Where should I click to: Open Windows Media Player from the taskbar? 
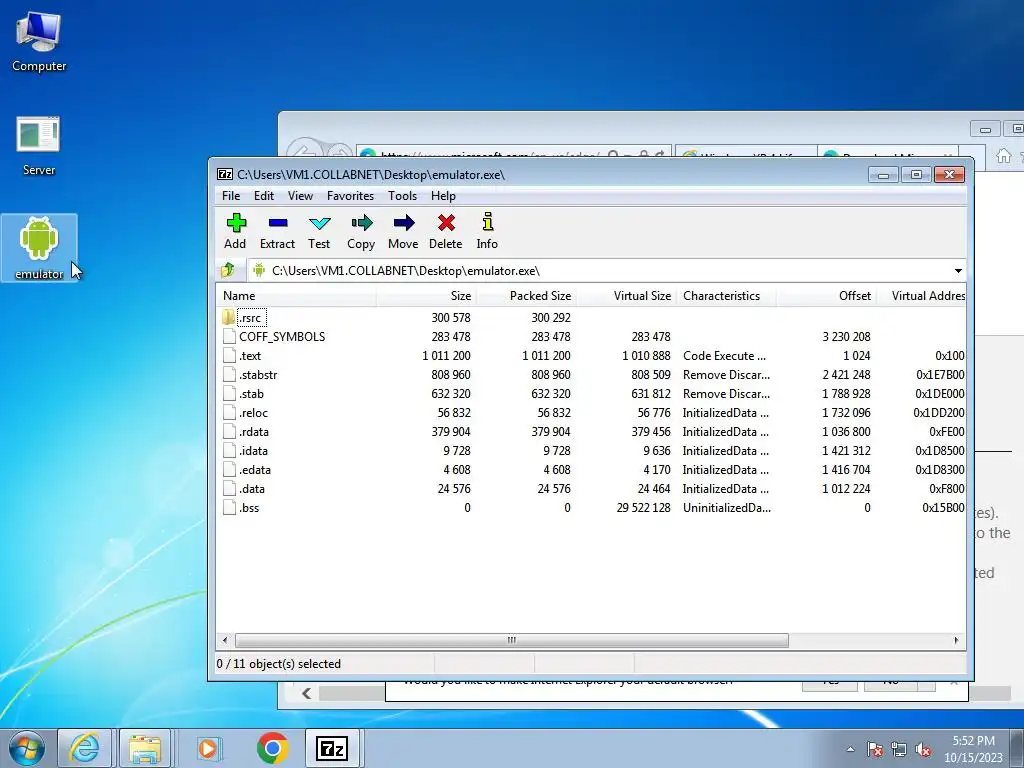208,748
